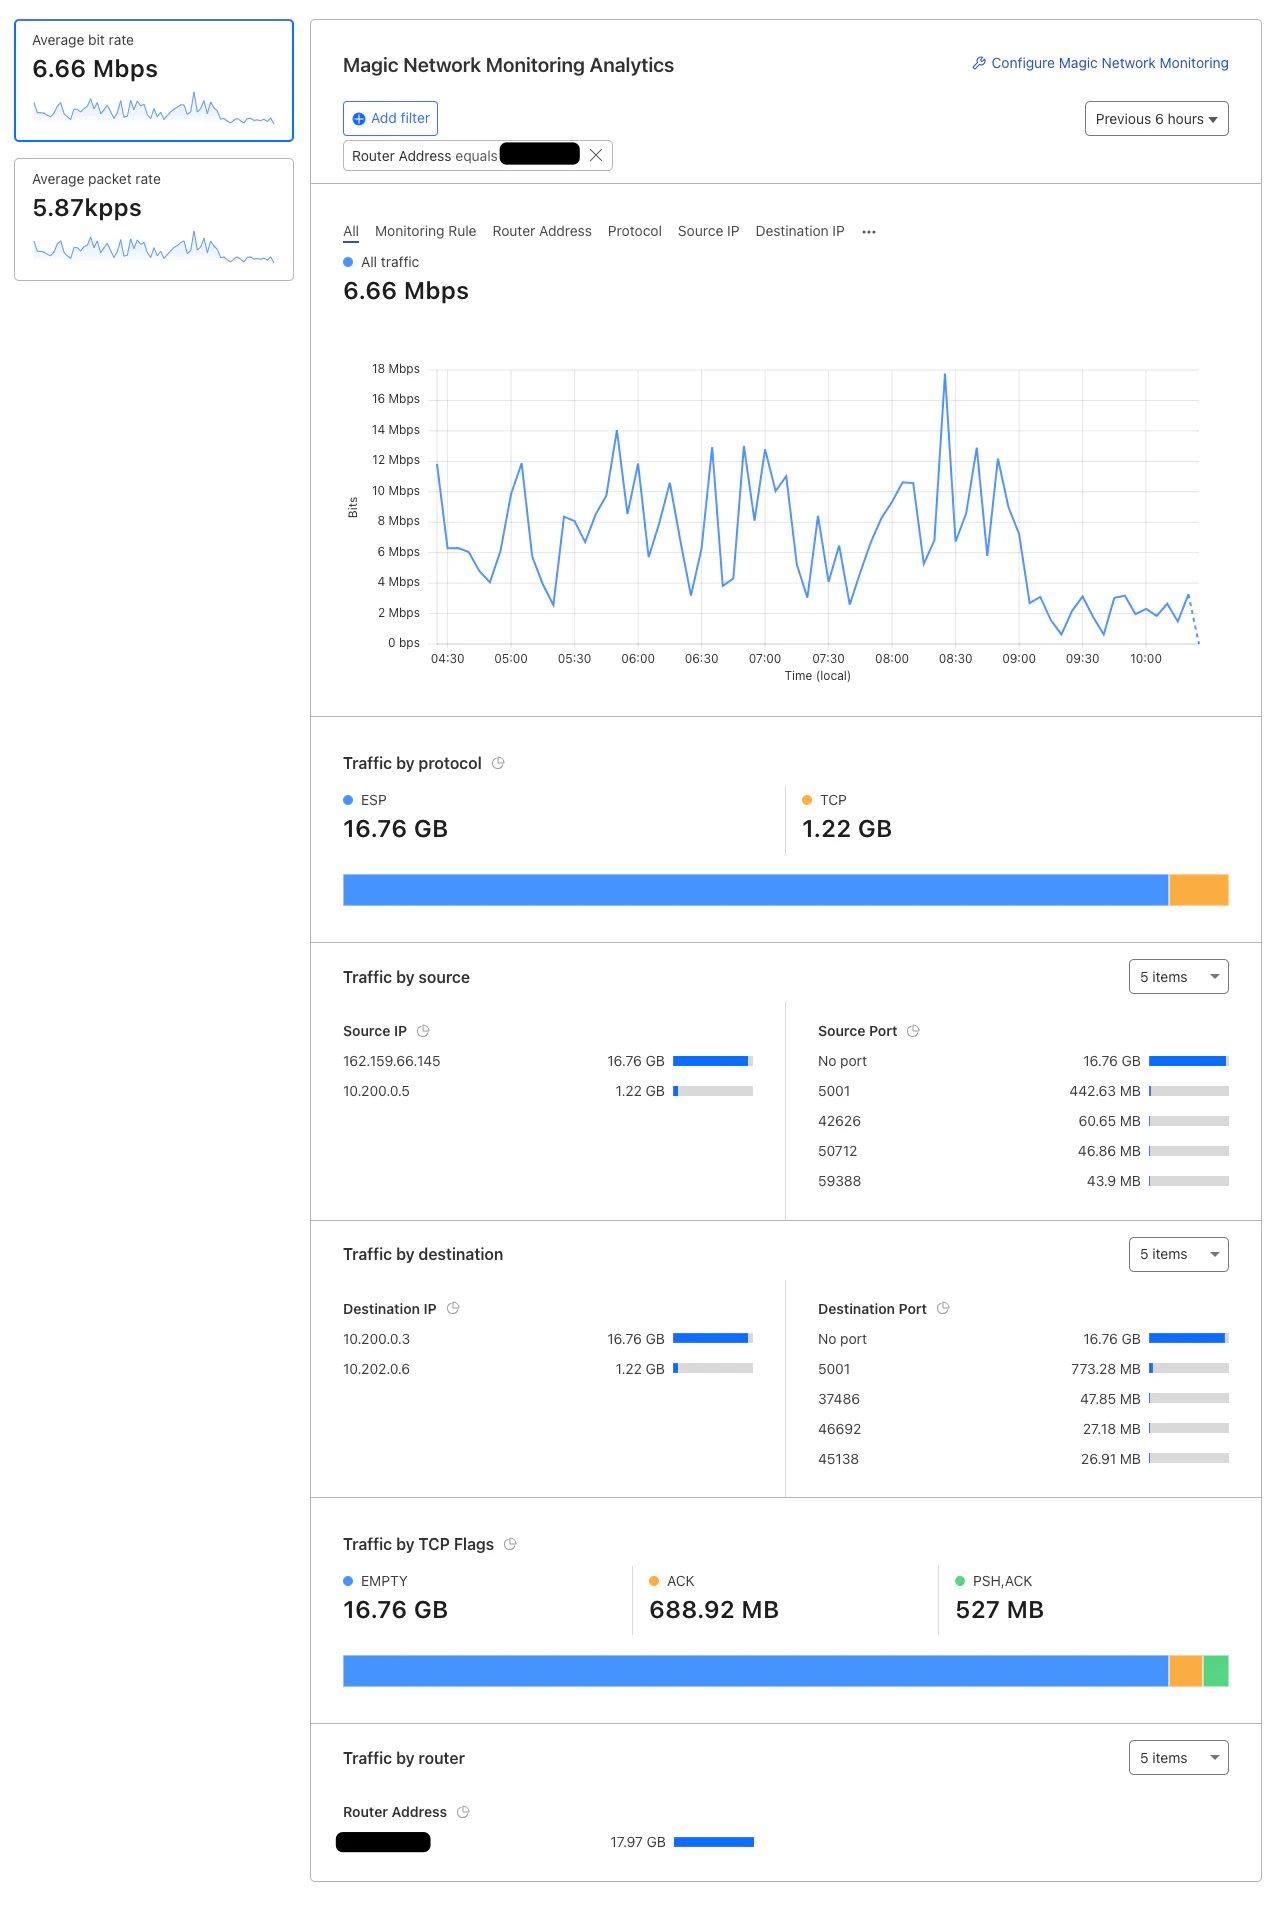This screenshot has height=1916, width=1286.
Task: Switch to the Monitoring Rule tab
Action: coord(425,231)
